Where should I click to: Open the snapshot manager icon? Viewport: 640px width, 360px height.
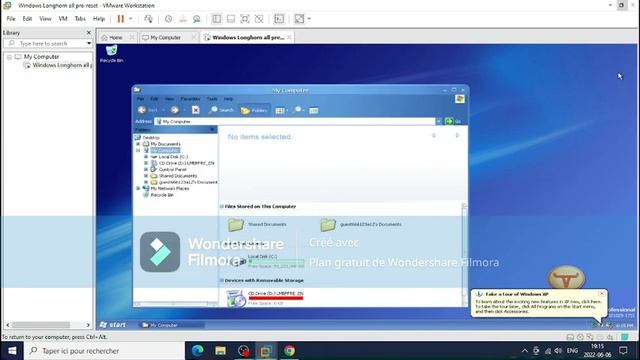[x=197, y=19]
